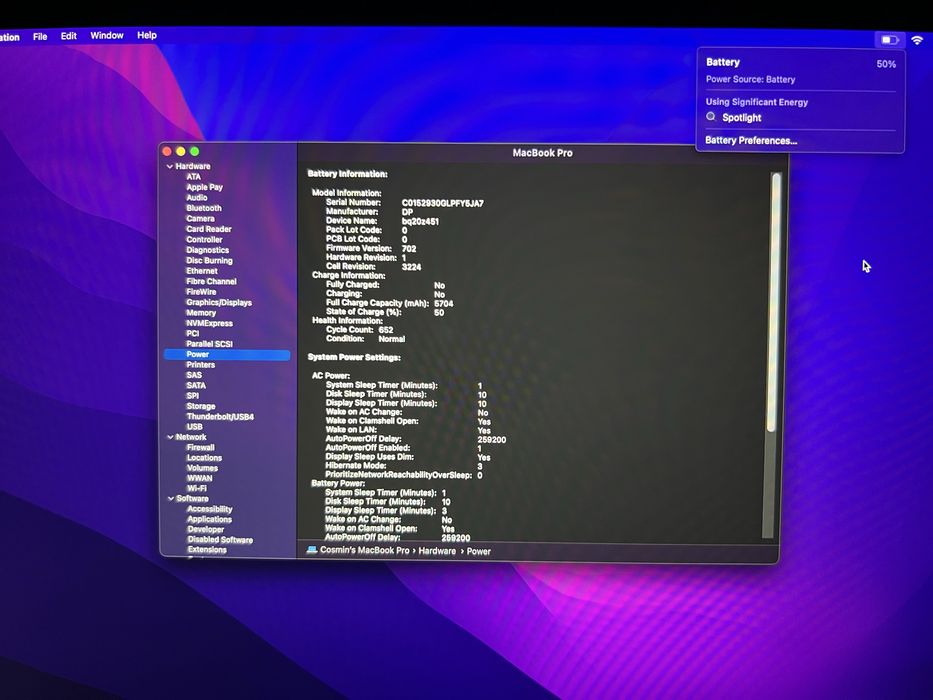Click the Firmware Version value 702
This screenshot has height=700, width=933.
pos(409,249)
